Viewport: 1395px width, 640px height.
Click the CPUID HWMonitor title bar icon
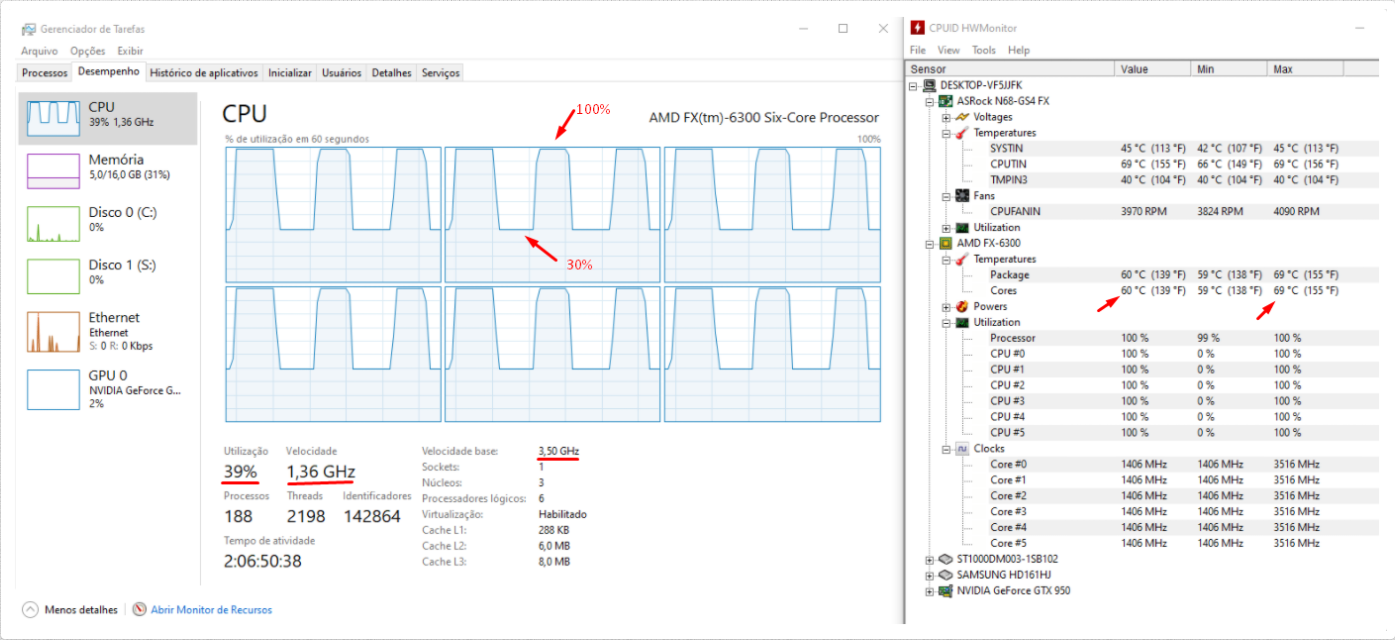pyautogui.click(x=916, y=28)
